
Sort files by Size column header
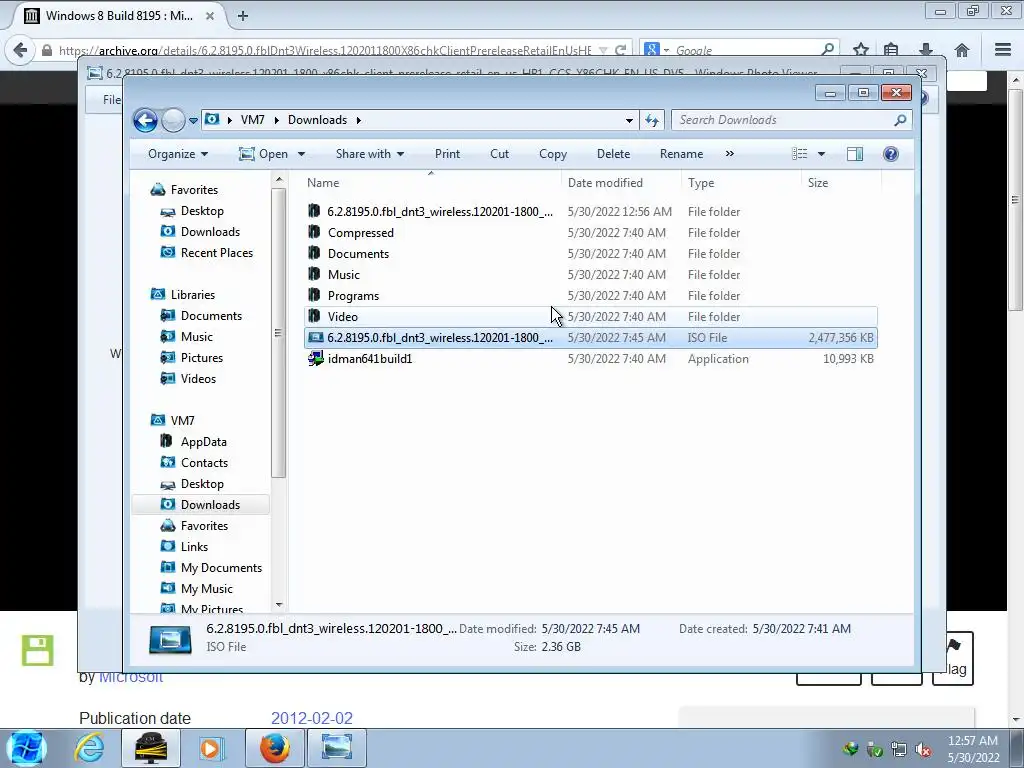point(841,183)
